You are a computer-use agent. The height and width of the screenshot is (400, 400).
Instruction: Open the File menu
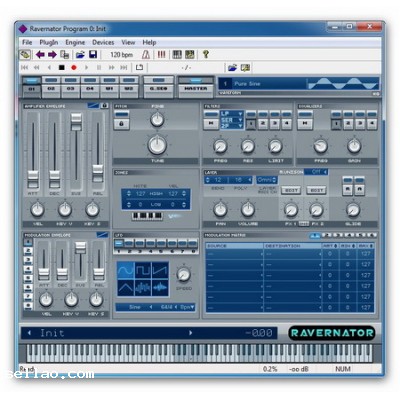[x=27, y=42]
